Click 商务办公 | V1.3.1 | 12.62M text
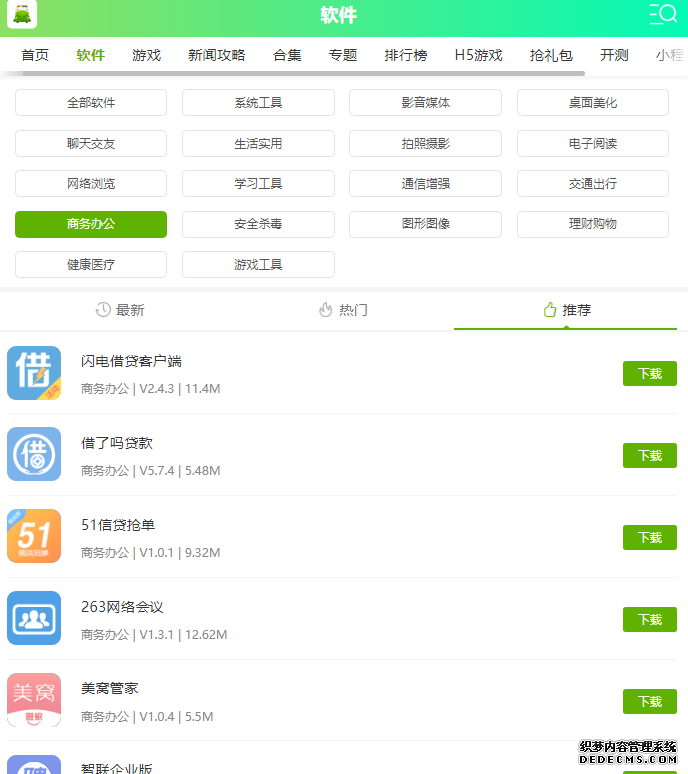This screenshot has width=688, height=774. pos(154,635)
